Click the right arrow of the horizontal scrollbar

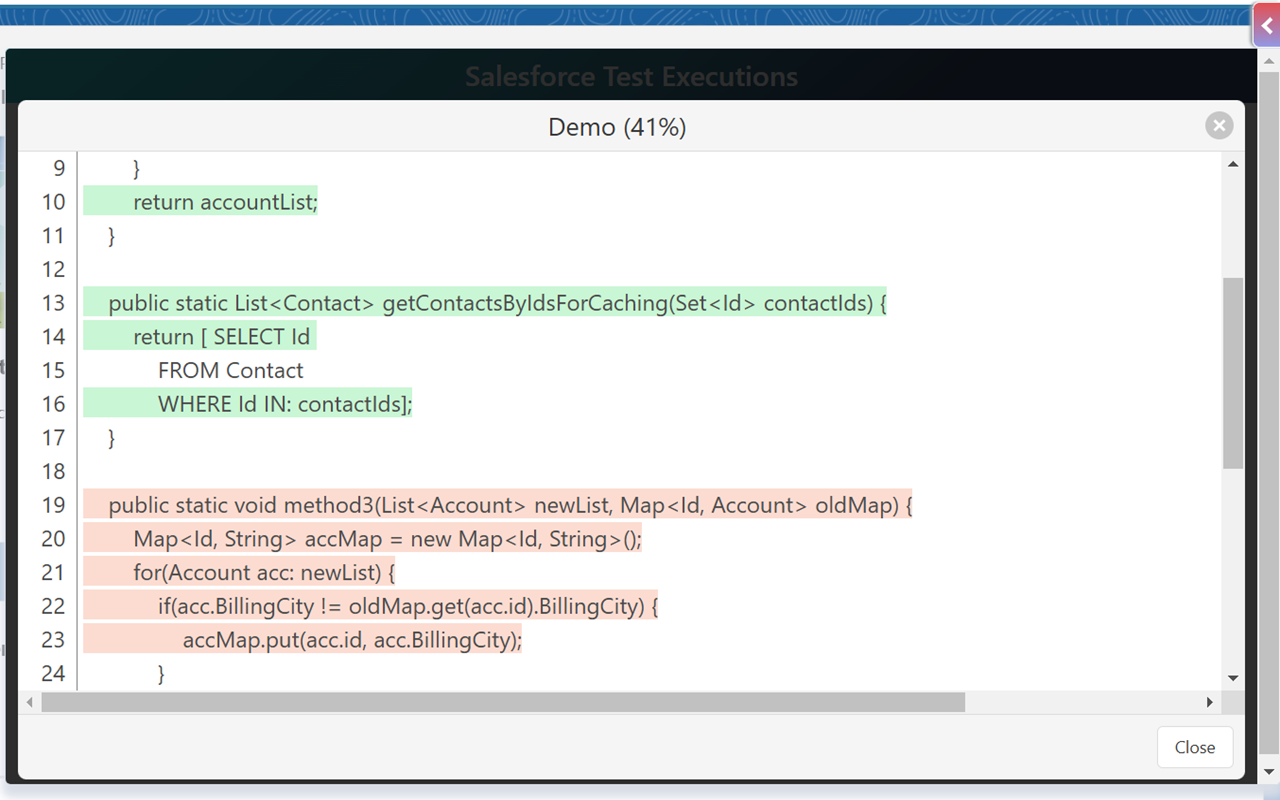(1209, 702)
